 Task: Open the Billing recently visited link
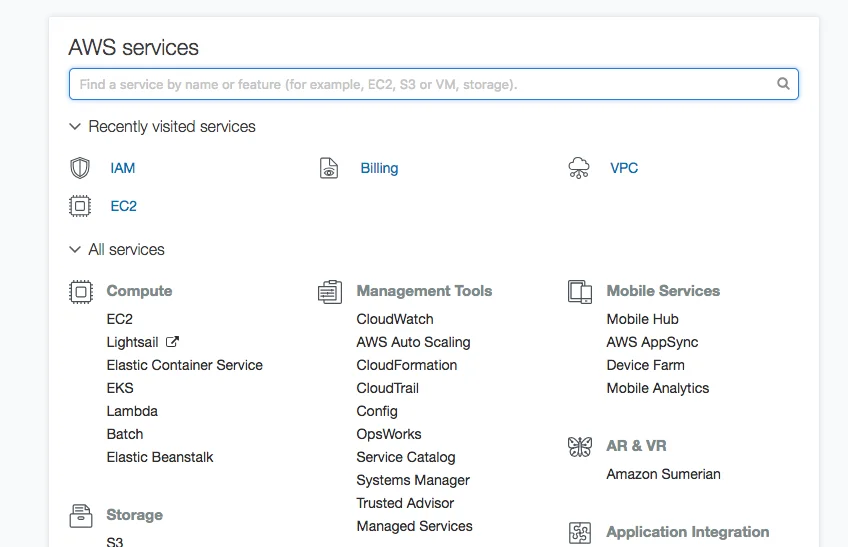(x=379, y=168)
